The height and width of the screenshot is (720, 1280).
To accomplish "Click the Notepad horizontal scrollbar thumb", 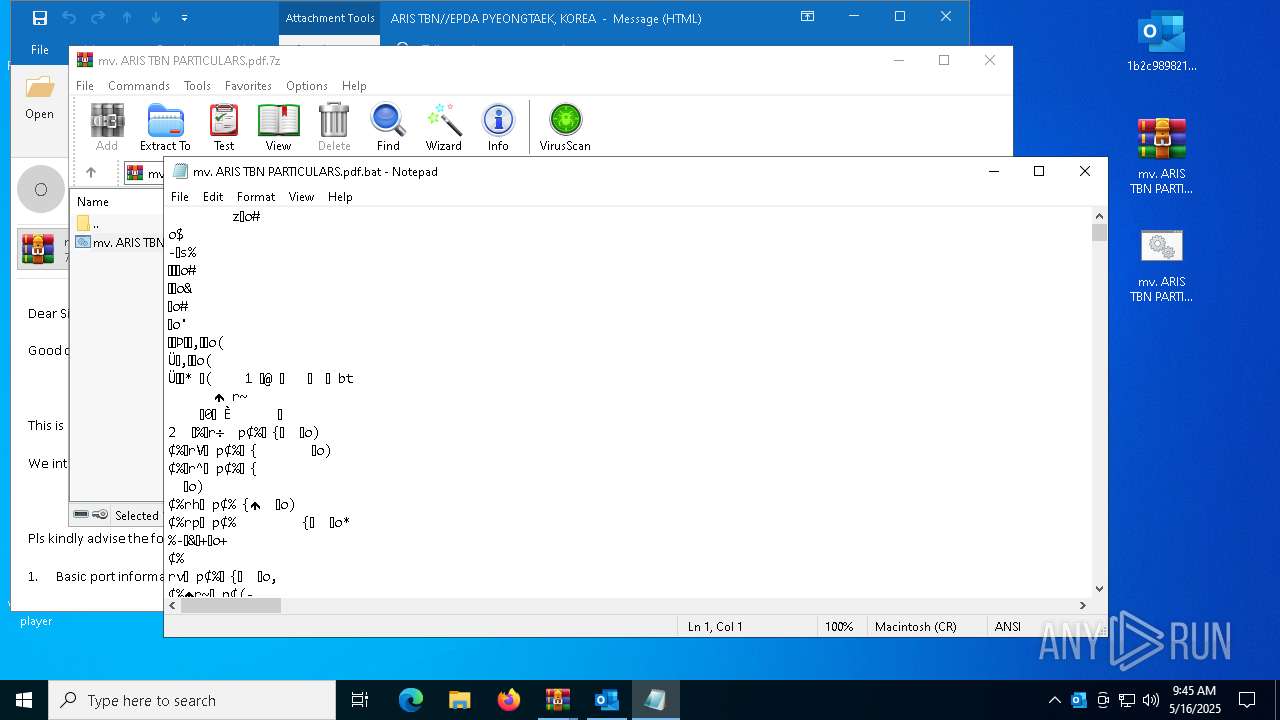I will click(230, 605).
